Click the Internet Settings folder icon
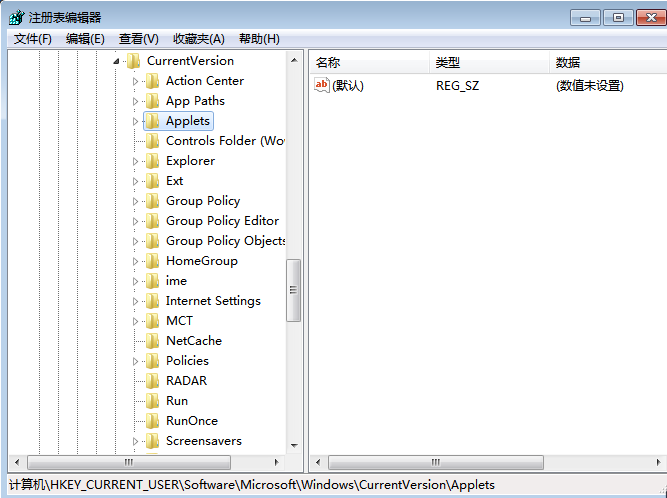Viewport: 667px width, 498px height. tap(152, 301)
